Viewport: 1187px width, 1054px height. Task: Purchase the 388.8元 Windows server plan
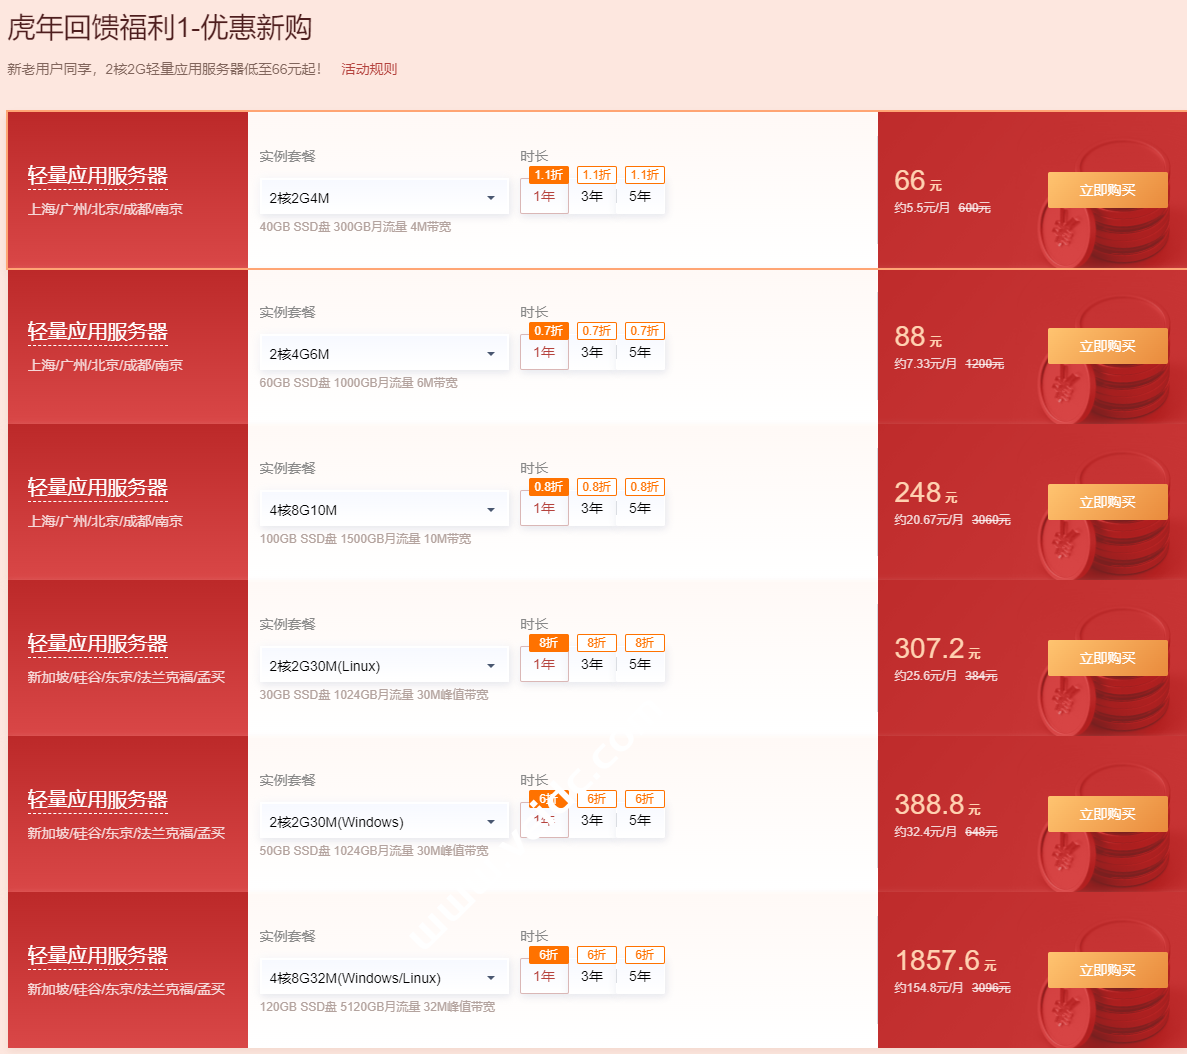[x=1107, y=814]
